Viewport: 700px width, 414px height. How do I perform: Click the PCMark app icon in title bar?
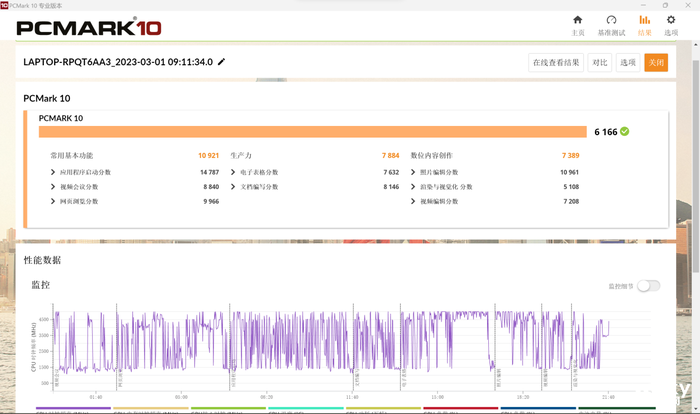coord(6,5)
